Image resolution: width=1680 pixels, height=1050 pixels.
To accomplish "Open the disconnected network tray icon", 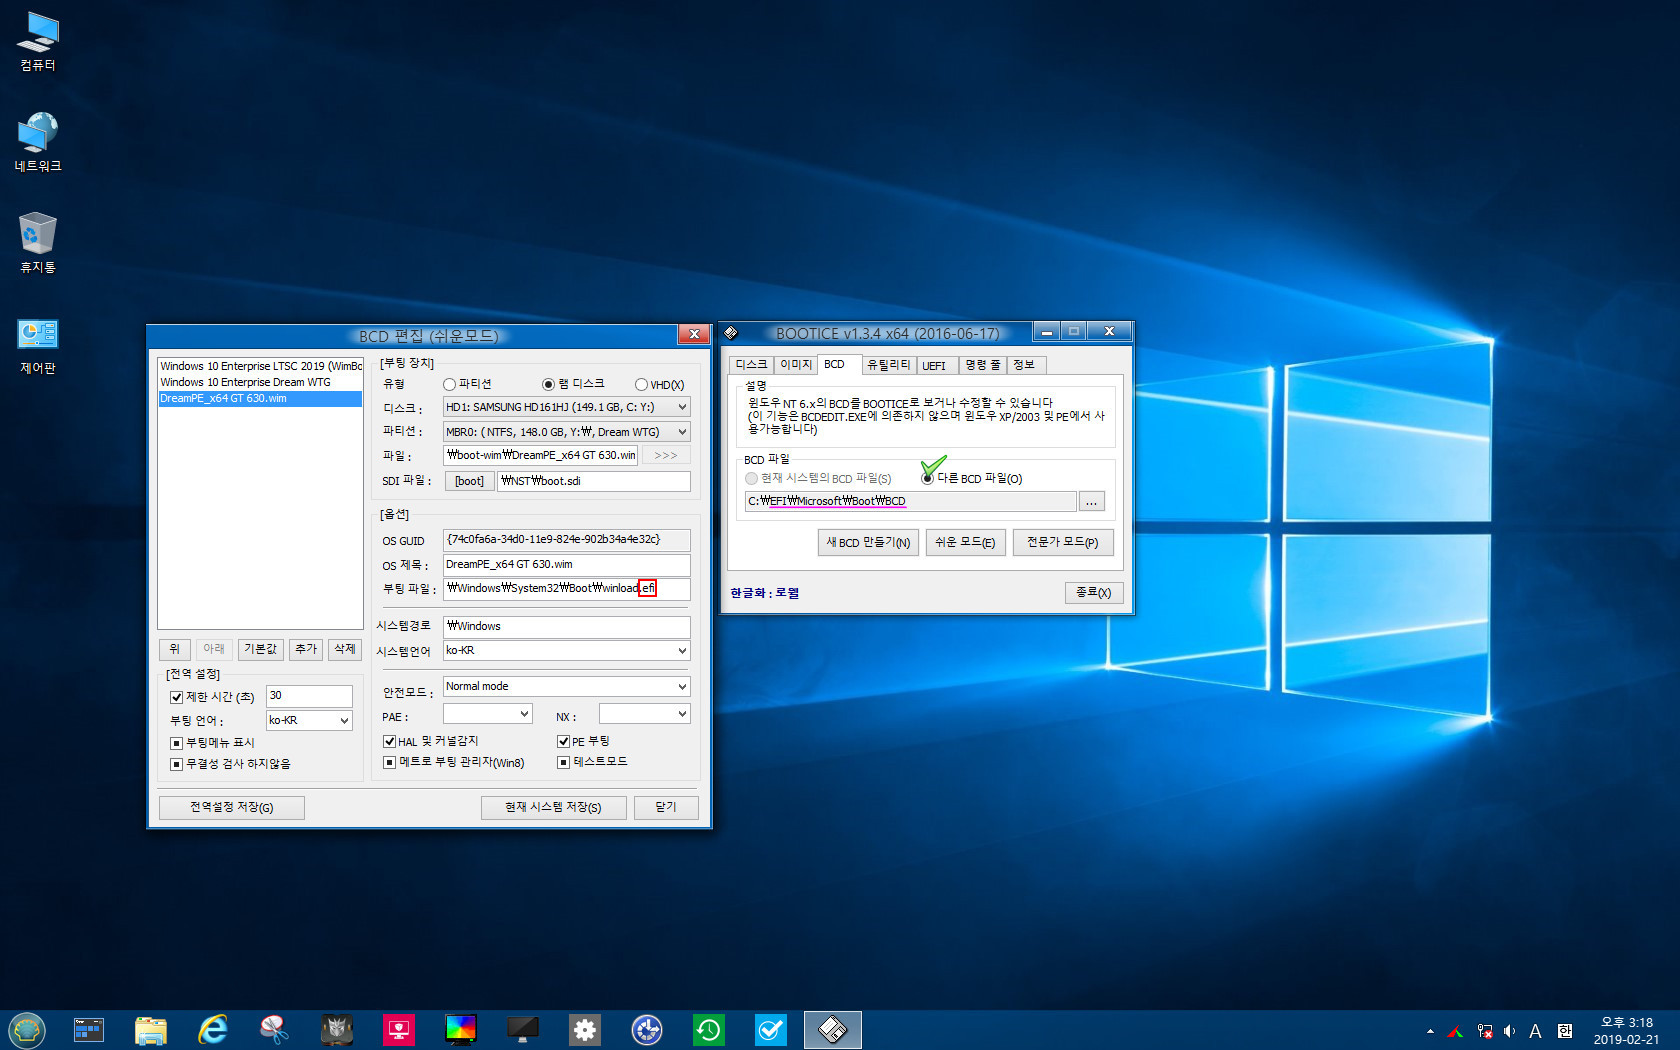I will tap(1484, 1031).
